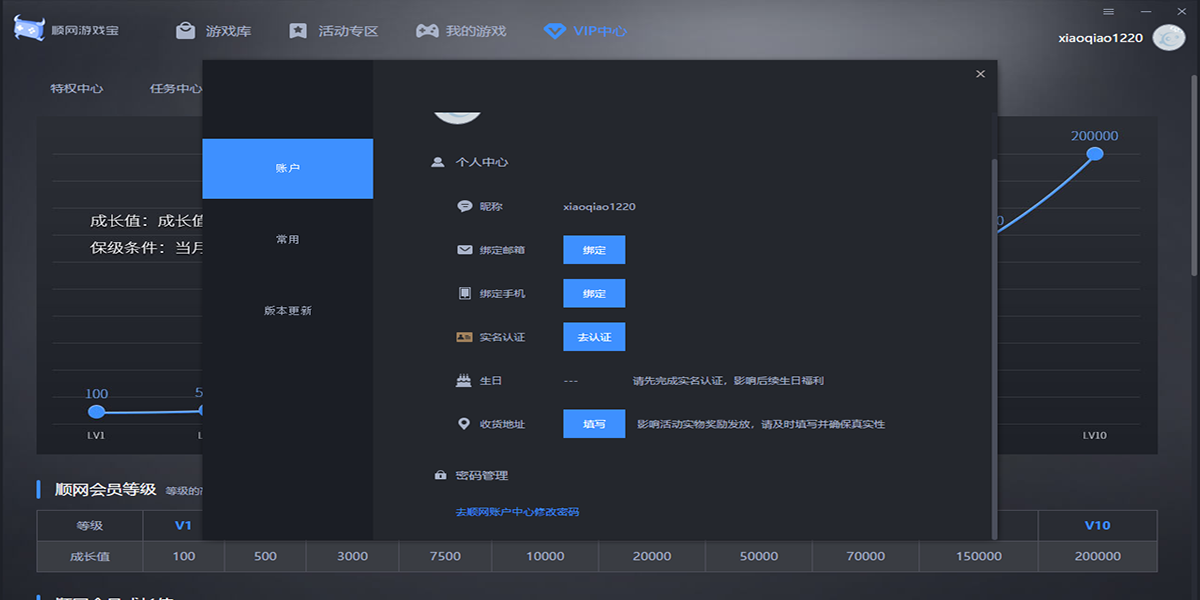1200x600 pixels.
Task: Select the diamond icon for VIP中心
Action: point(555,31)
